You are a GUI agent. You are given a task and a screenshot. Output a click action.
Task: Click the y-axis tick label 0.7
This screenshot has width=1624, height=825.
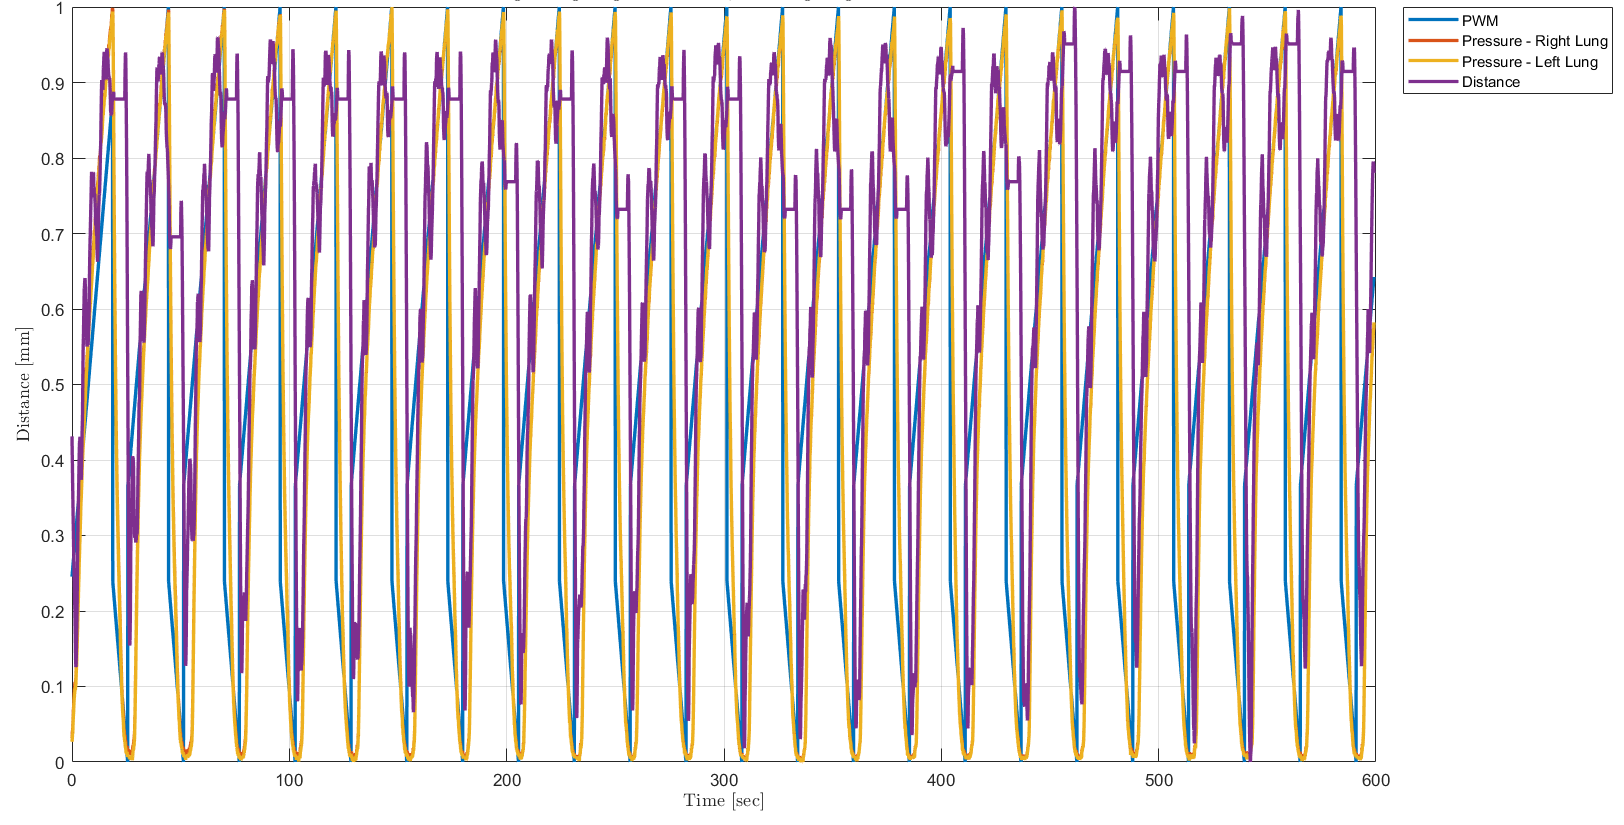coord(53,235)
